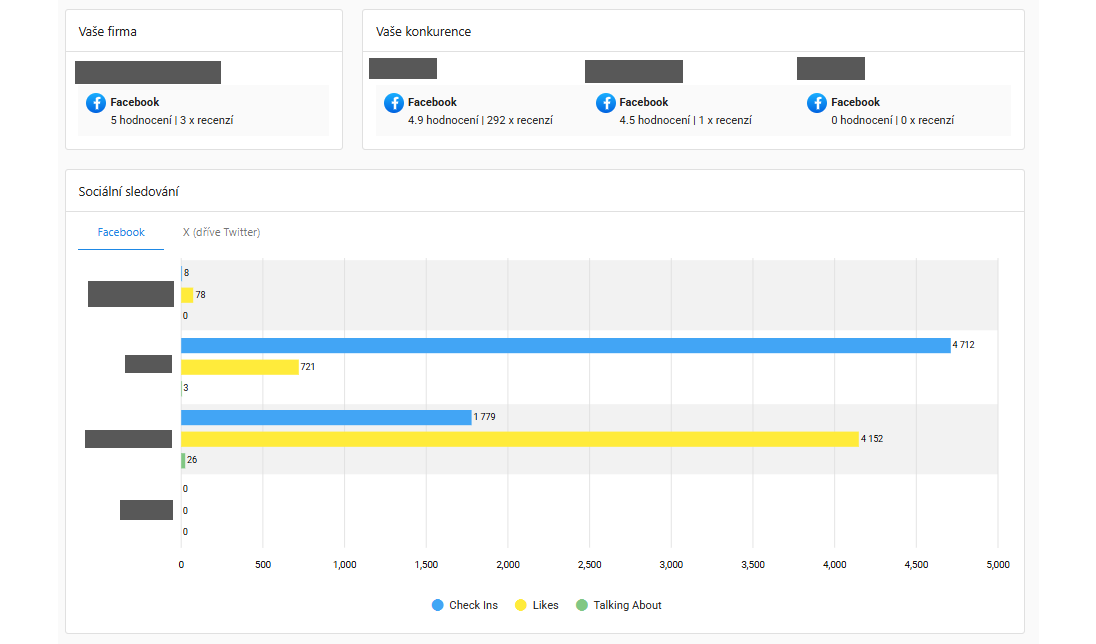Viewport: 1096px width, 644px height.
Task: Toggle the green Talking About legend dot
Action: tap(581, 605)
